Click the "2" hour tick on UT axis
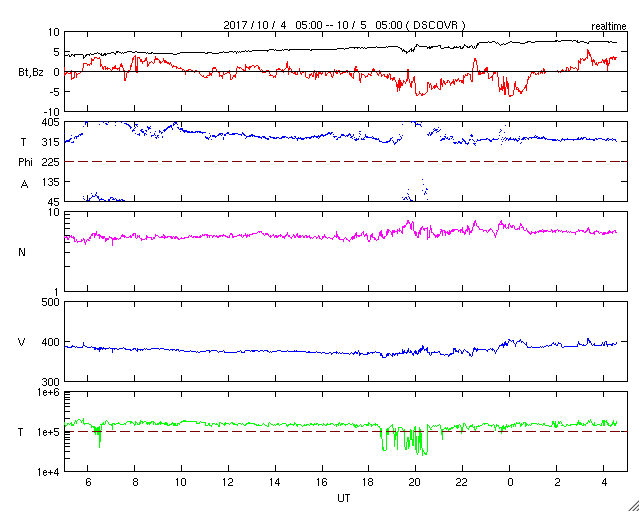The width and height of the screenshot is (640, 512). tap(558, 482)
